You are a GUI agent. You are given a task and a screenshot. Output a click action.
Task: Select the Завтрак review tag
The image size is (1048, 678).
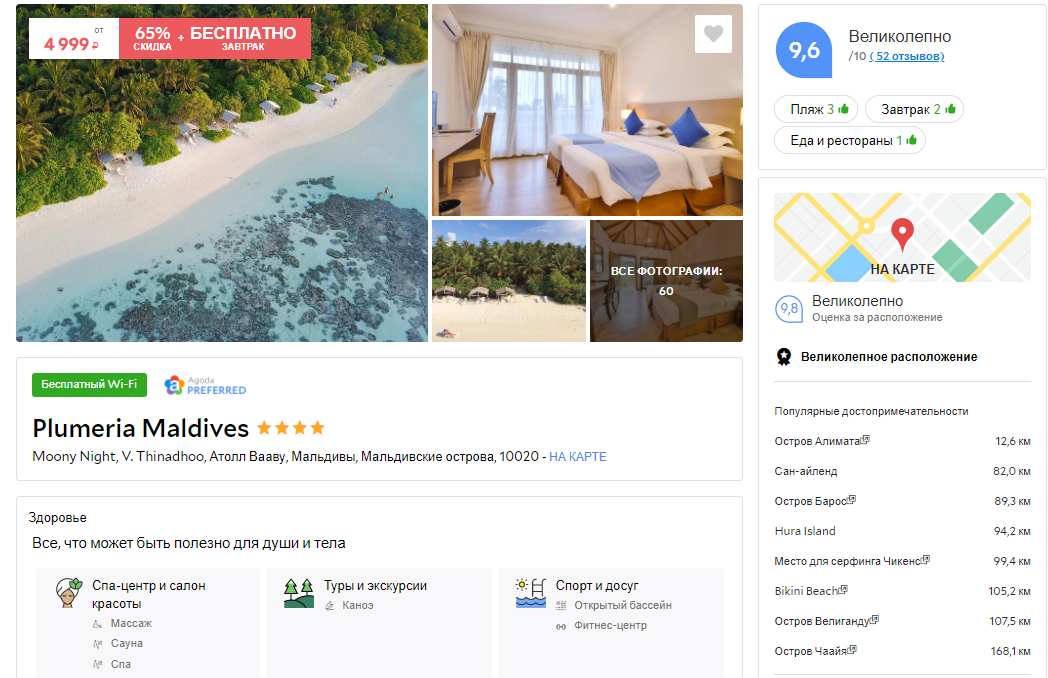point(914,109)
